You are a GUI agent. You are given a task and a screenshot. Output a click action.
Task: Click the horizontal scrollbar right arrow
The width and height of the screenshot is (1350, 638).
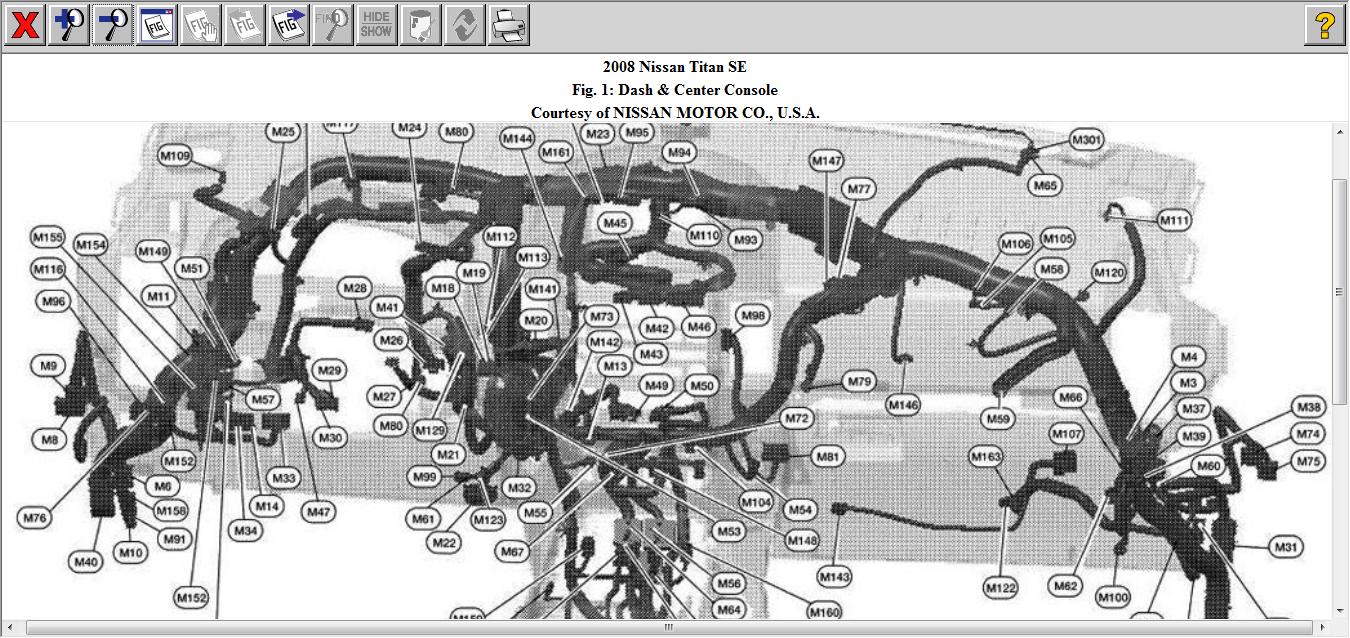point(1323,628)
